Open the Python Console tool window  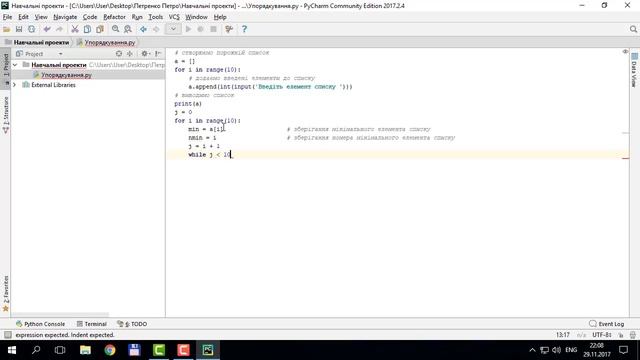pyautogui.click(x=40, y=324)
